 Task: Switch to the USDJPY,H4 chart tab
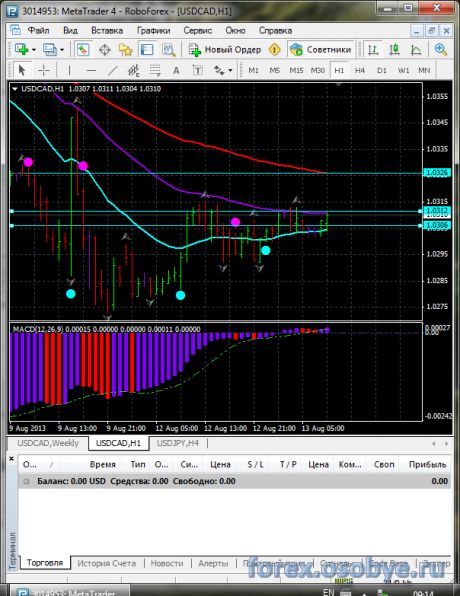[x=178, y=443]
